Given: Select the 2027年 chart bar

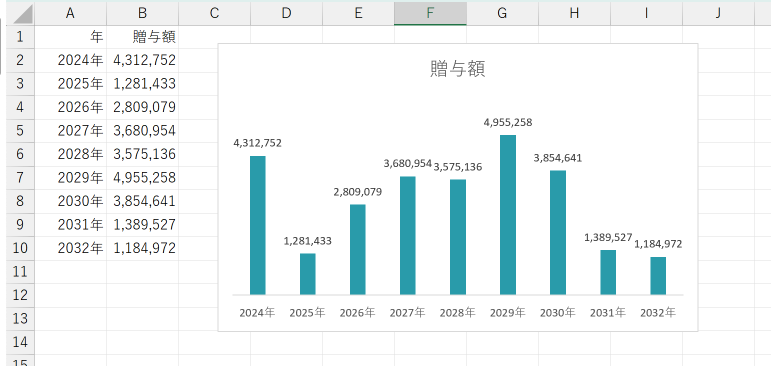Looking at the screenshot, I should 408,236.
